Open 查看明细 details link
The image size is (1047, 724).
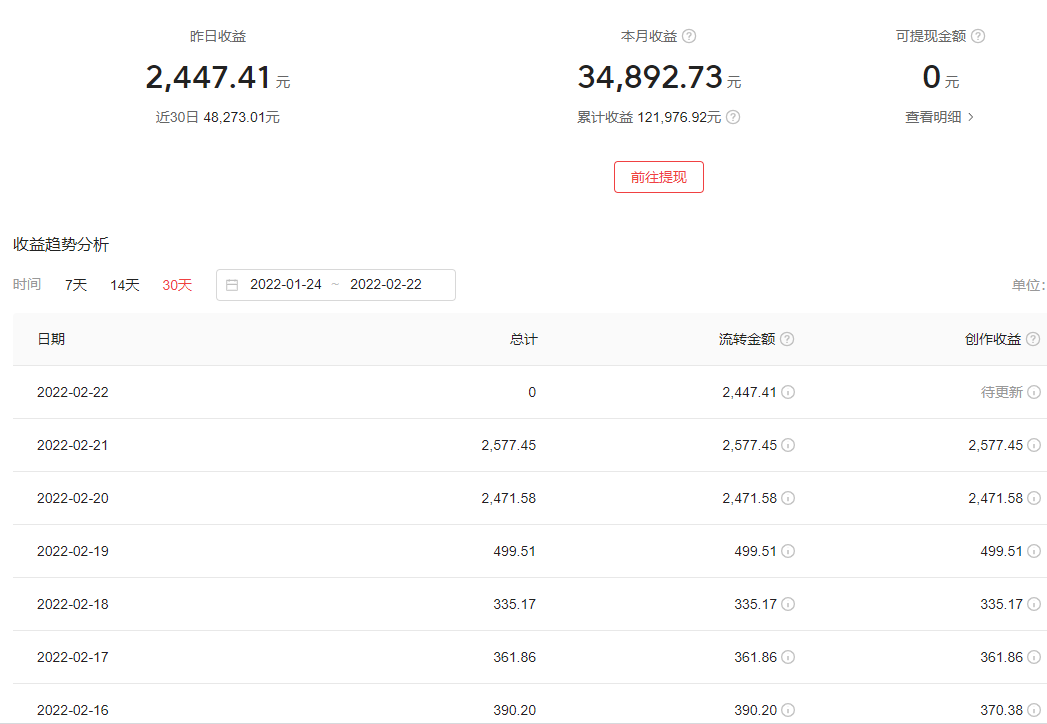[x=939, y=117]
